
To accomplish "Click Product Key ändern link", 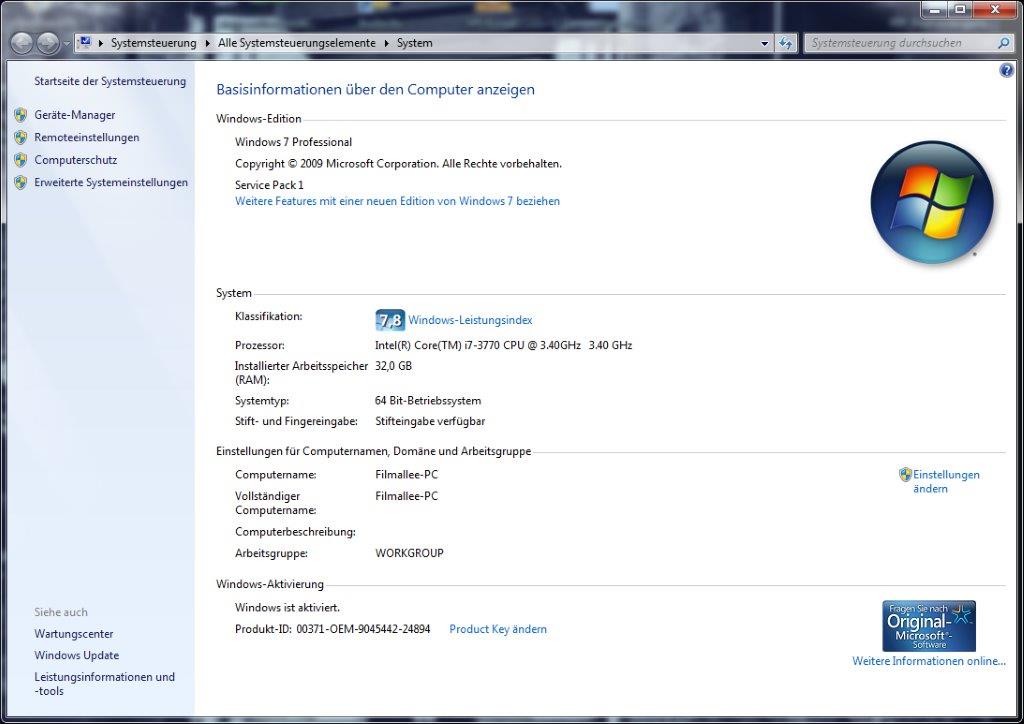I will tap(498, 629).
